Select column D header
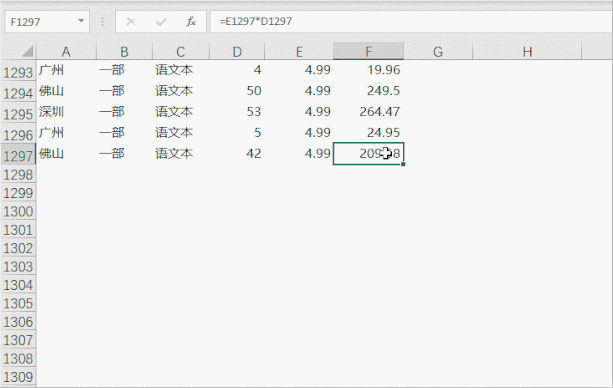The image size is (613, 388). coord(237,52)
